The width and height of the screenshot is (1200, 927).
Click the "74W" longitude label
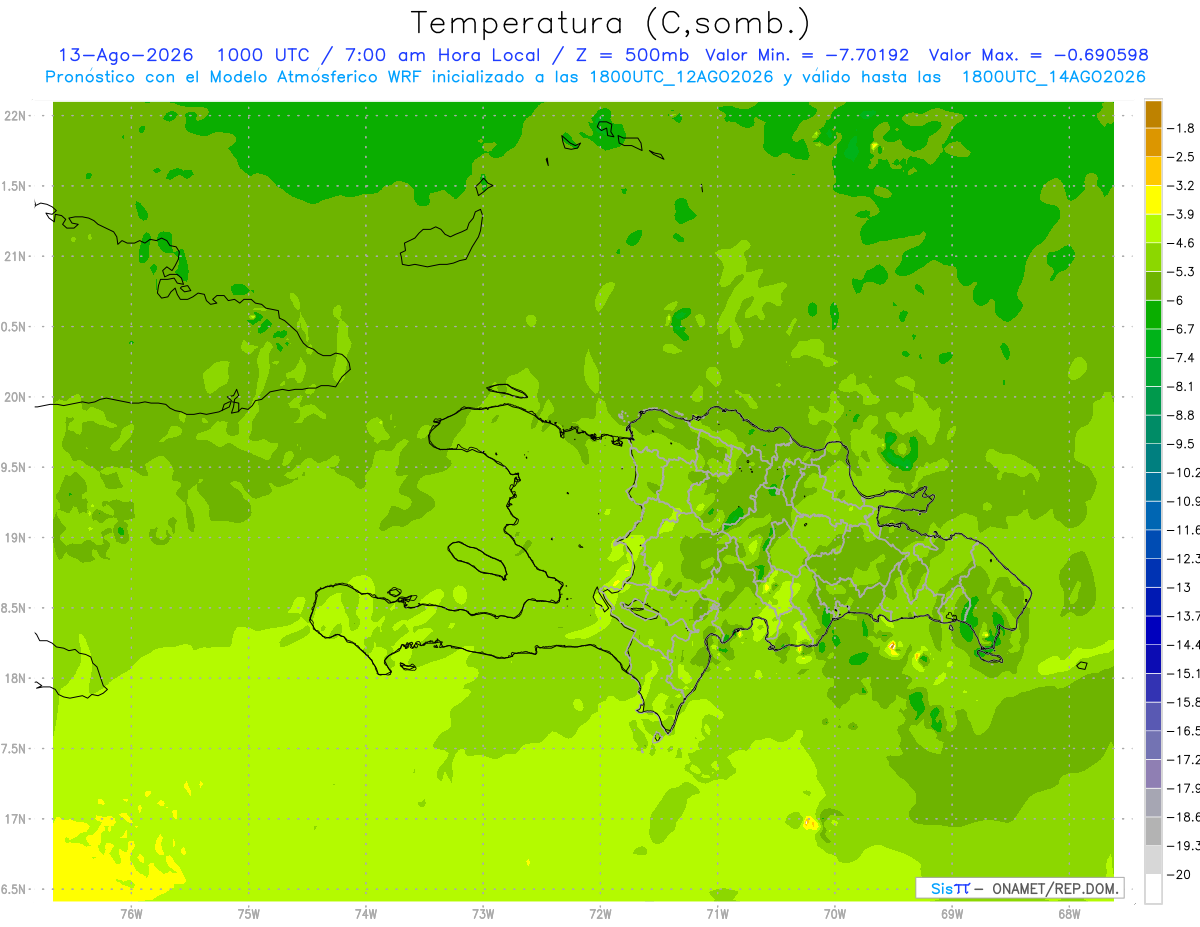click(366, 913)
